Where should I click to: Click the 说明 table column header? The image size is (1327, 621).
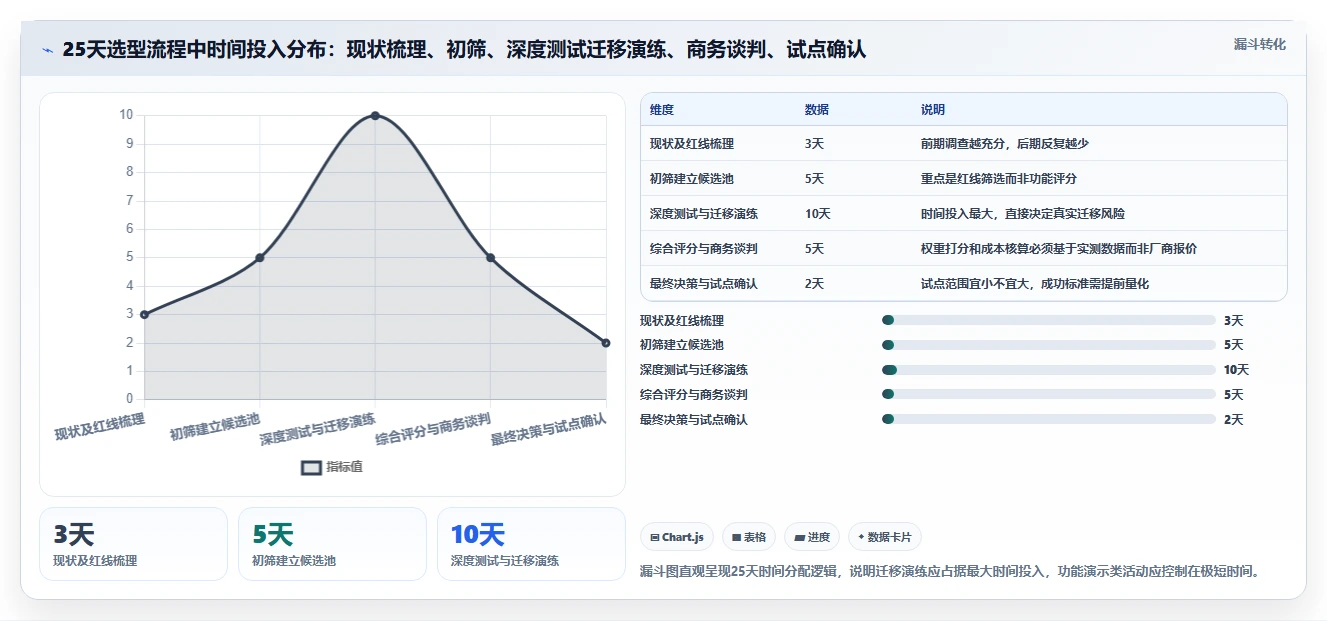933,110
